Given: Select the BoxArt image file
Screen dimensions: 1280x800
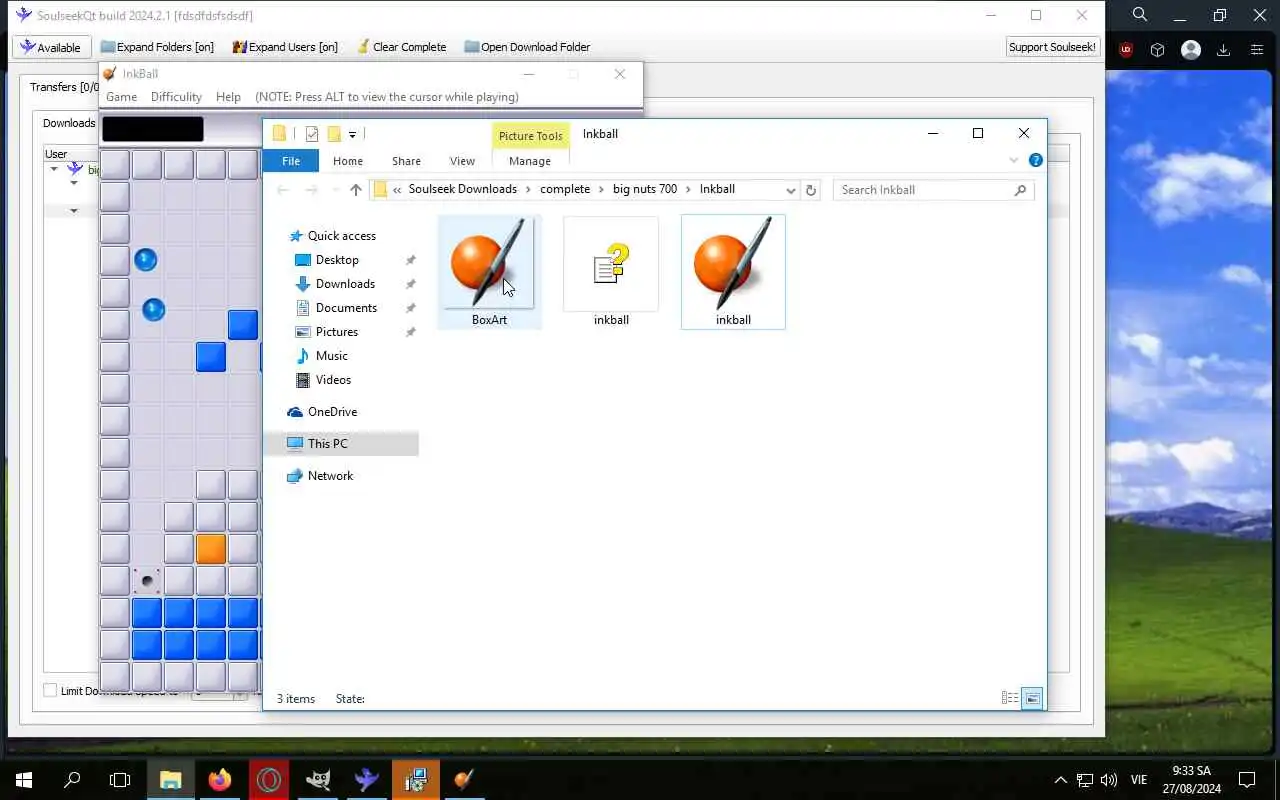Looking at the screenshot, I should click(489, 272).
